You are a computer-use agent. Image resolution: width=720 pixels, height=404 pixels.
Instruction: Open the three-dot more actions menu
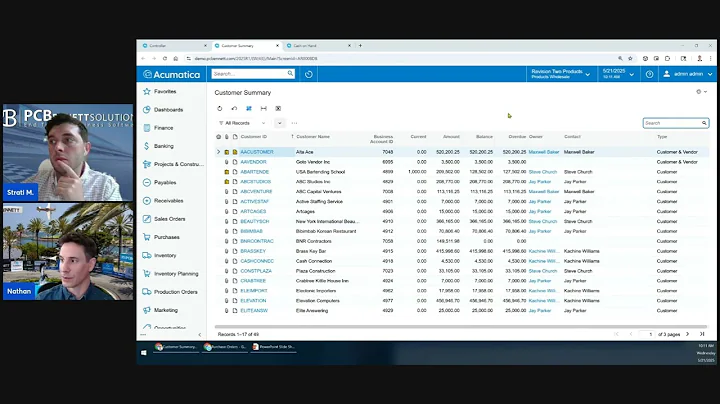[294, 123]
